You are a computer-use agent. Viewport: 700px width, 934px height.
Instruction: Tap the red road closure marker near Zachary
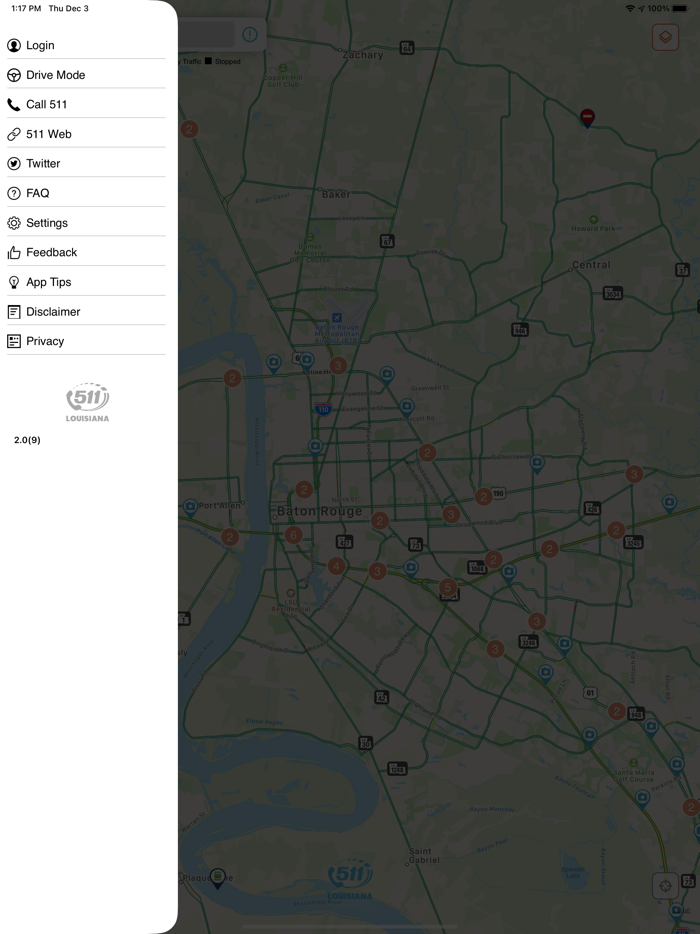coord(588,117)
